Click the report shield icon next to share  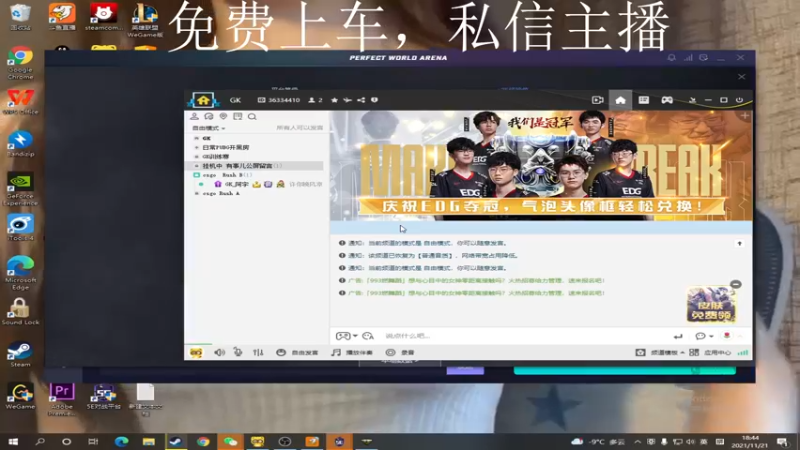click(x=374, y=100)
